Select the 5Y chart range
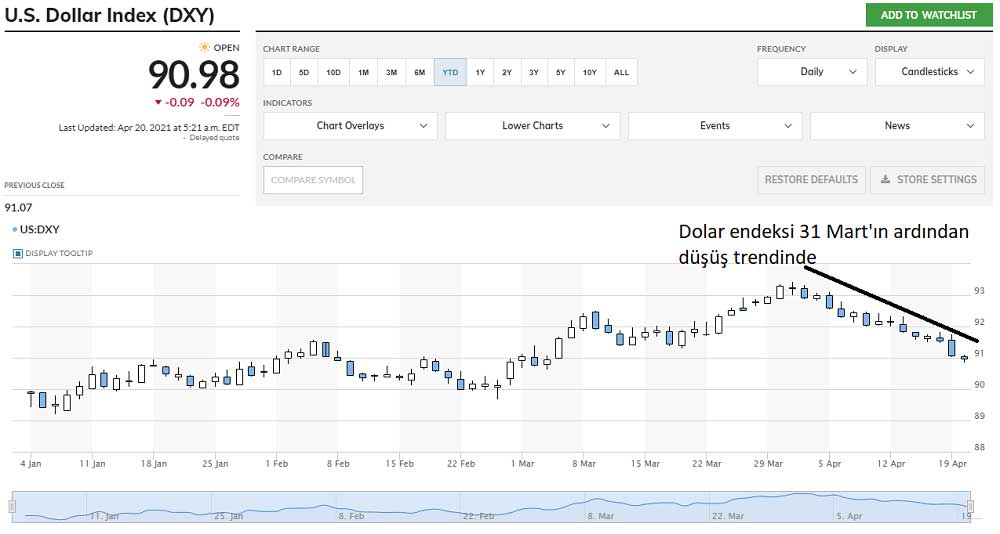Screen dimensions: 1000x534 pos(561,72)
